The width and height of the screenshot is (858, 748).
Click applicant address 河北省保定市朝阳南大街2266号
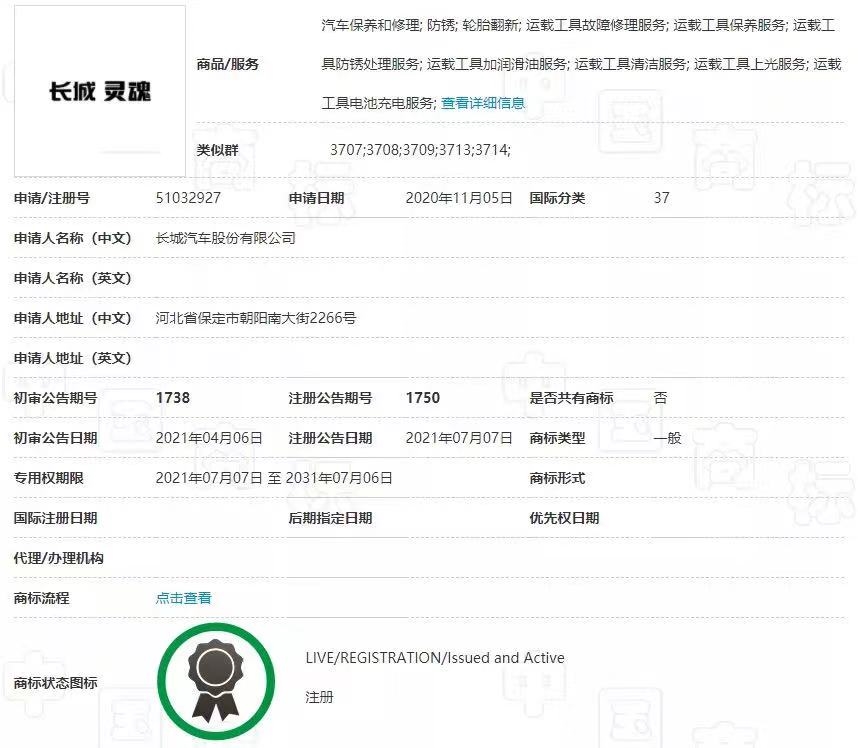click(256, 318)
